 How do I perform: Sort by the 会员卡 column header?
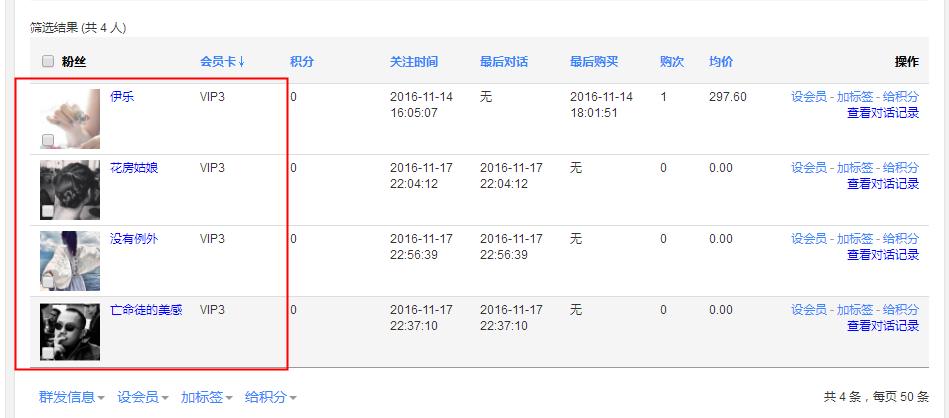click(x=222, y=62)
